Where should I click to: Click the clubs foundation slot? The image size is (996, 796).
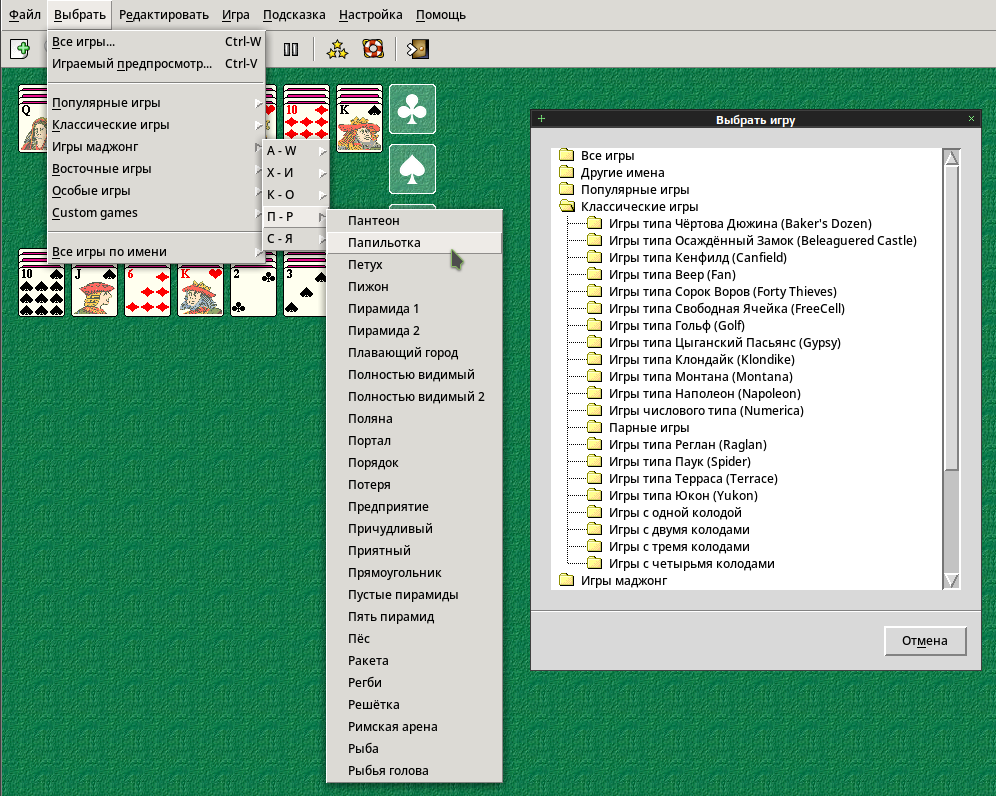(412, 109)
